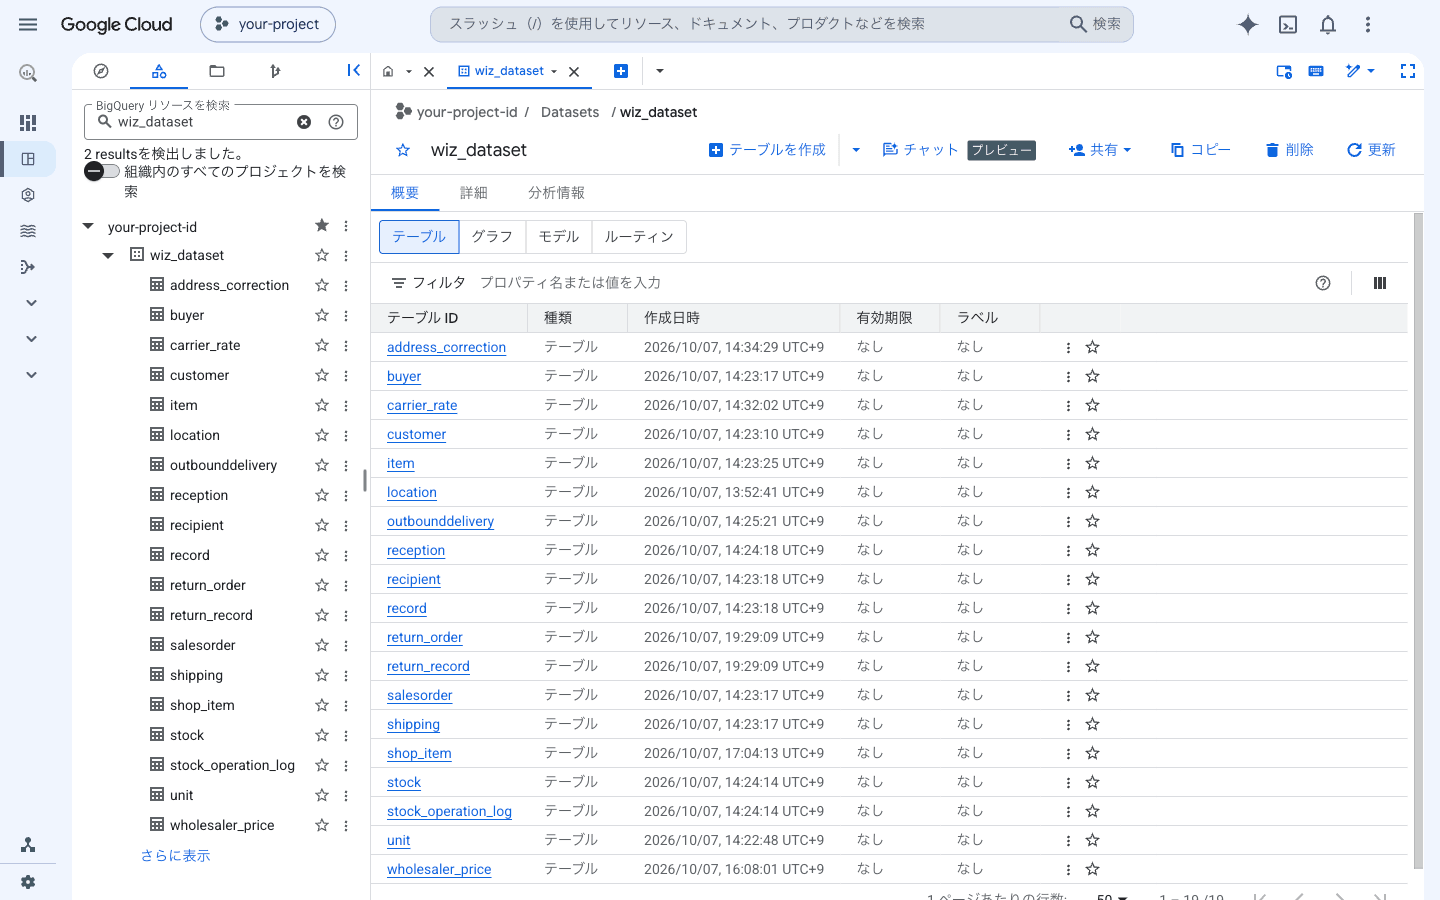Image resolution: width=1440 pixels, height=900 pixels.
Task: Collapse wiz_dataset tree node
Action: pyautogui.click(x=108, y=256)
